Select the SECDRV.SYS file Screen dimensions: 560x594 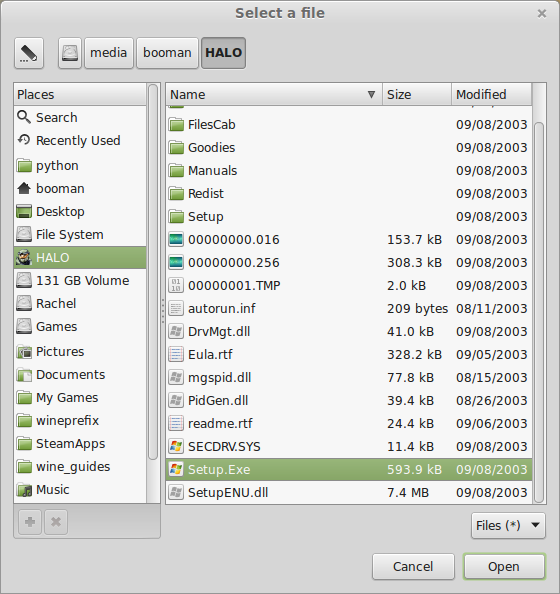click(349, 447)
